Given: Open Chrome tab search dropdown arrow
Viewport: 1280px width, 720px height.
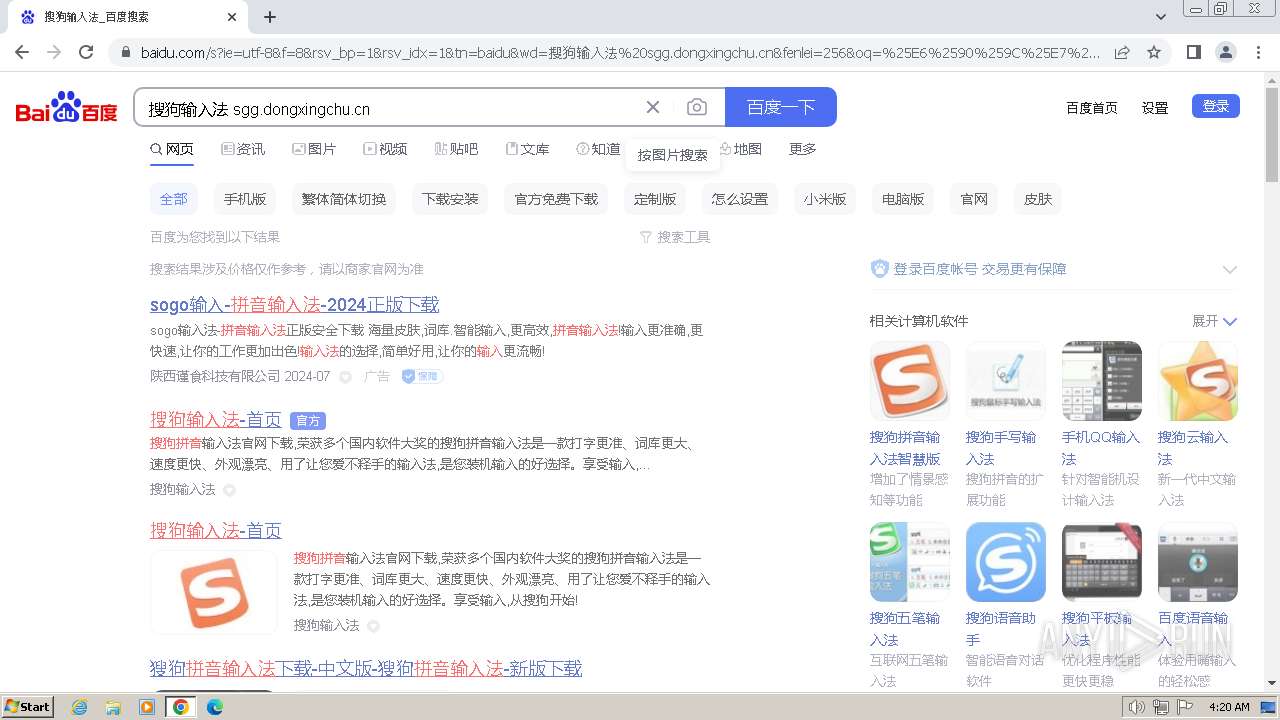Looking at the screenshot, I should pos(1161,17).
